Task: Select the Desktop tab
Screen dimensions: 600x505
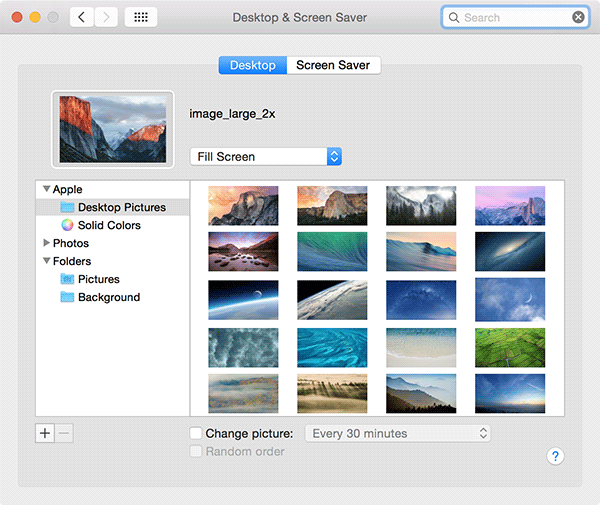Action: 252,65
